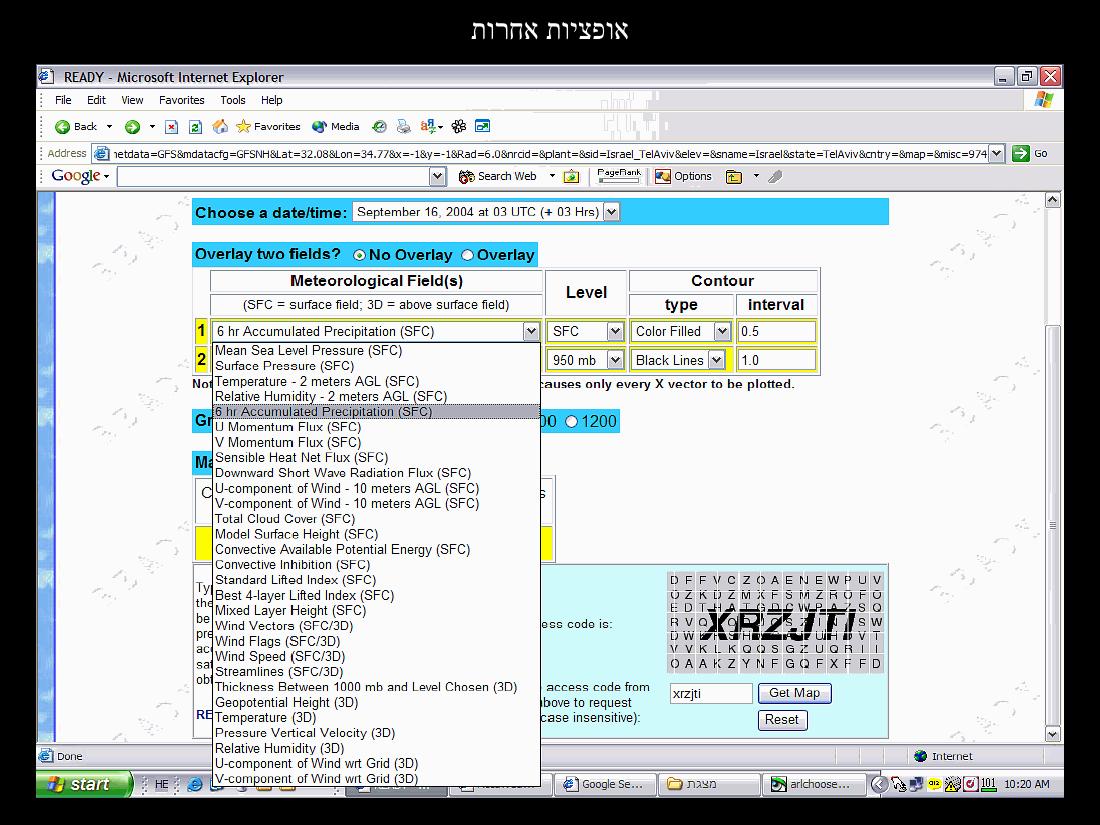Select Total Cloud Cover (SFC) option

coord(376,519)
